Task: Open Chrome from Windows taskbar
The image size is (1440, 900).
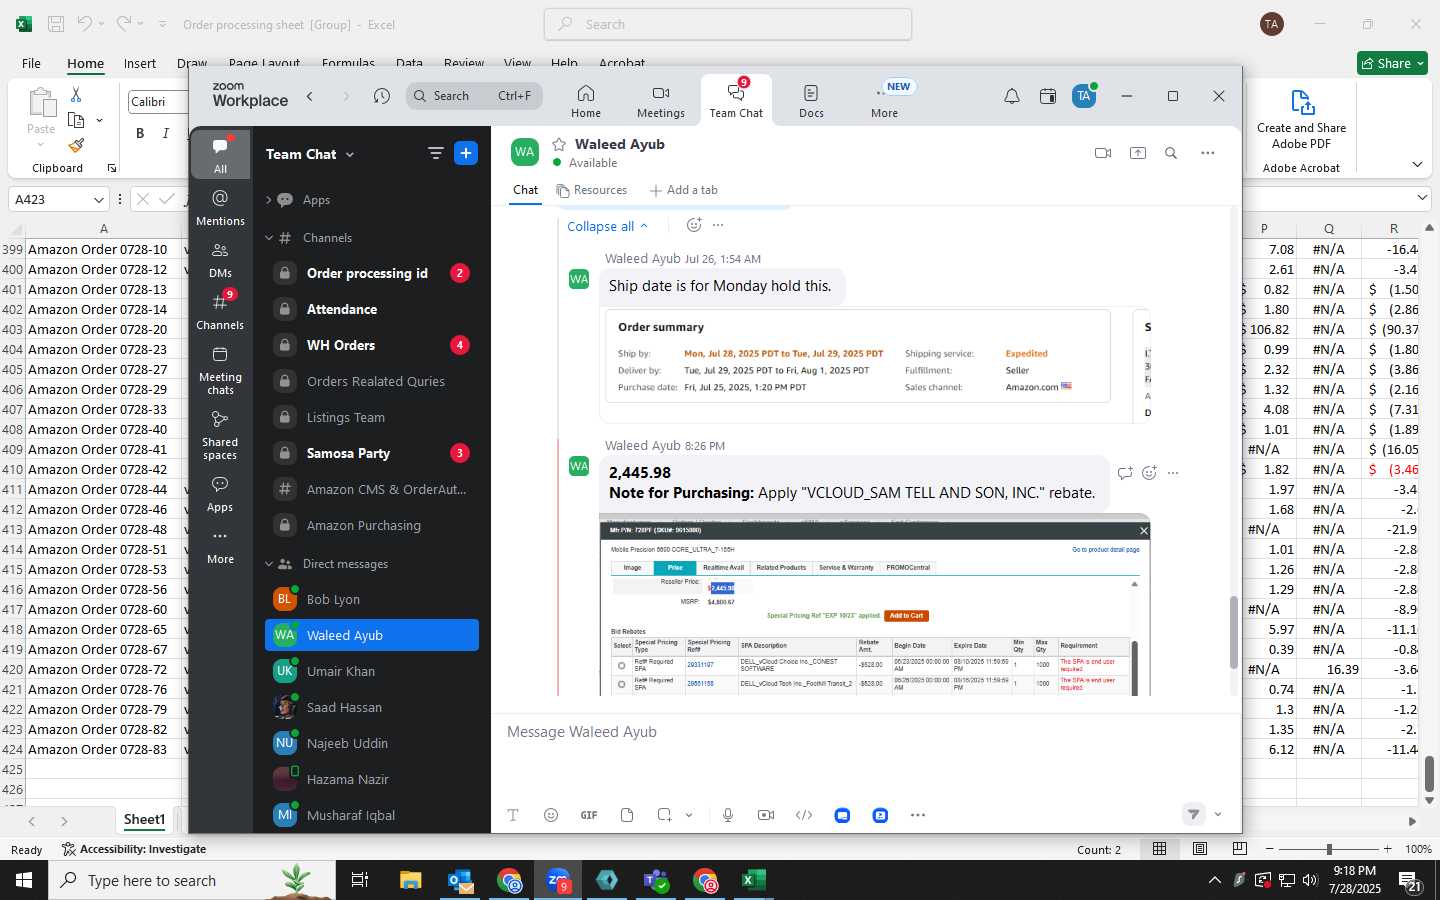Action: [510, 880]
